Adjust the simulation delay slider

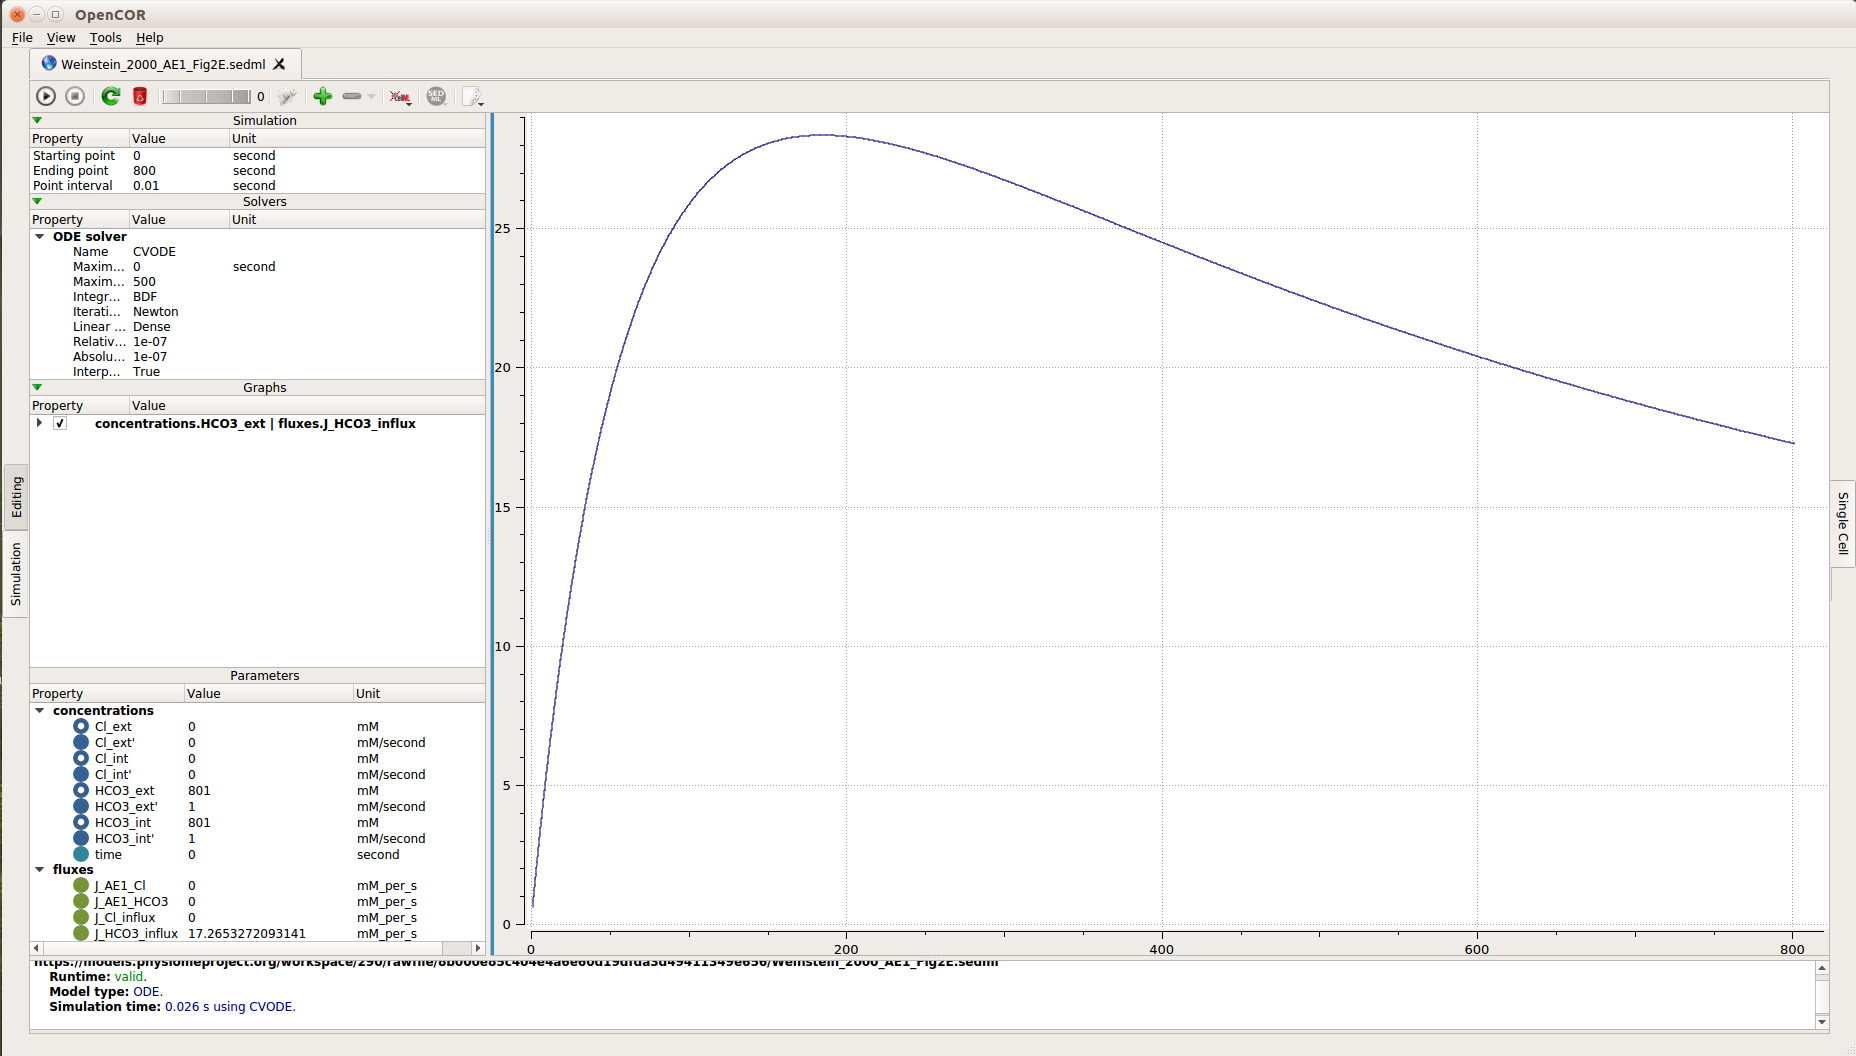pyautogui.click(x=206, y=96)
